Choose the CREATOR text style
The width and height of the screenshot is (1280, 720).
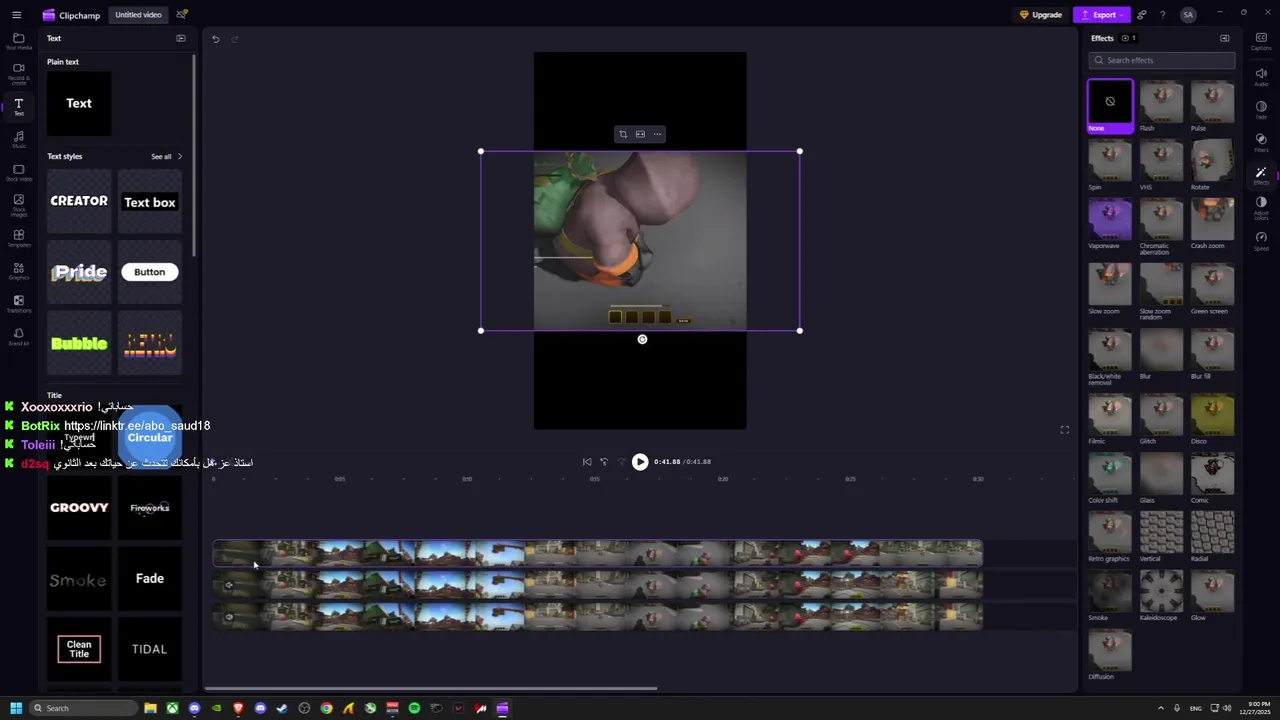(x=79, y=201)
